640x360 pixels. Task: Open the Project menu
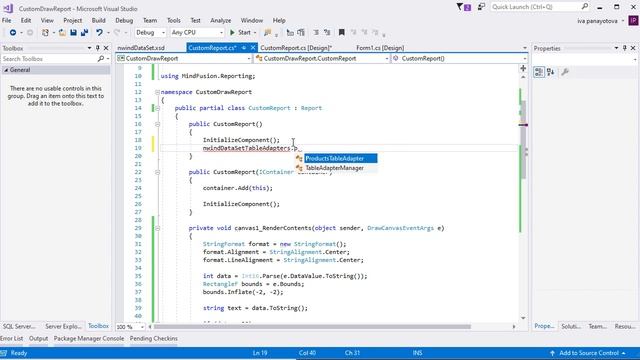[x=72, y=20]
